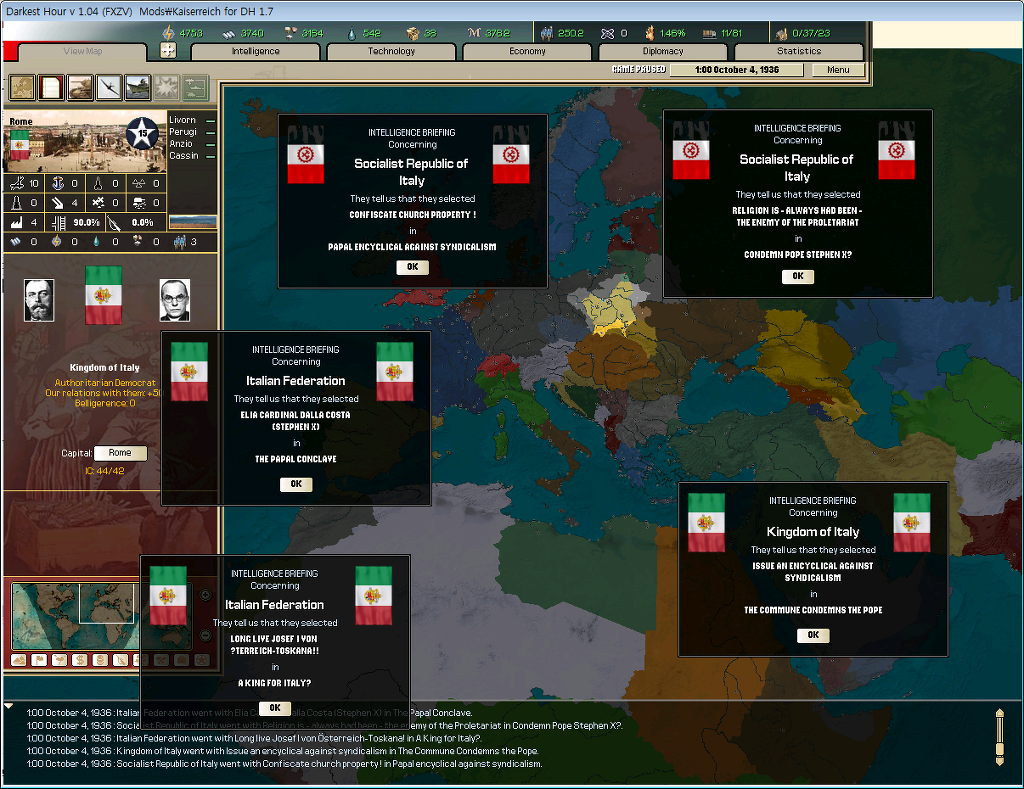Click log line about Confiscate church property
The width and height of the screenshot is (1024, 789).
tap(284, 764)
